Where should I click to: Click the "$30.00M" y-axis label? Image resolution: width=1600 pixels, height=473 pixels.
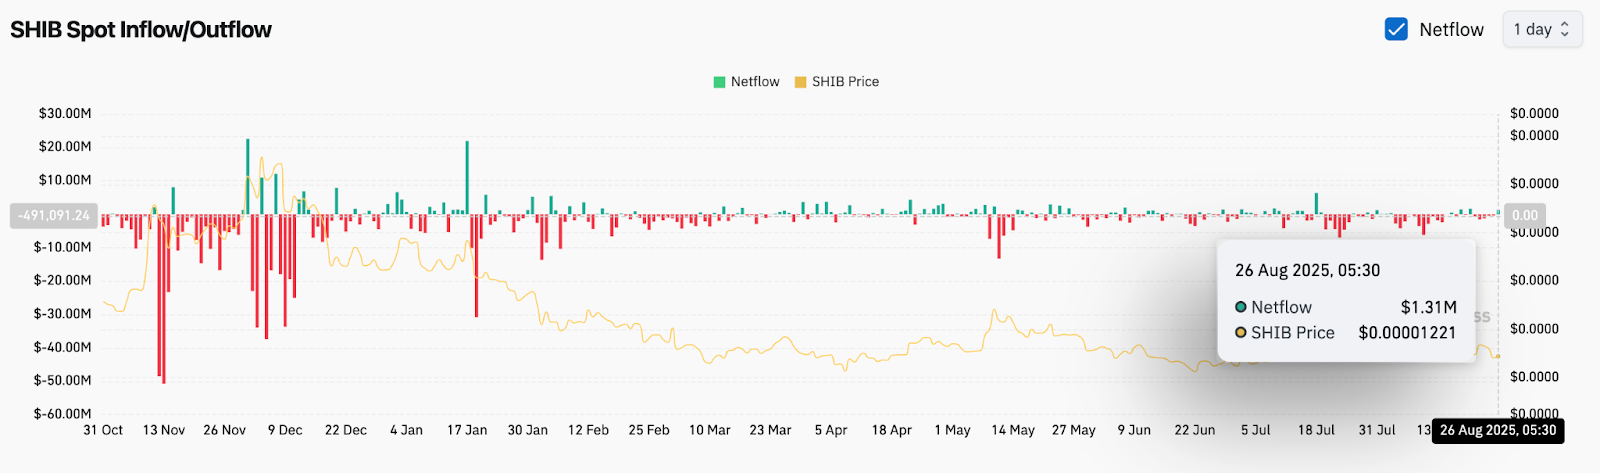tap(65, 113)
